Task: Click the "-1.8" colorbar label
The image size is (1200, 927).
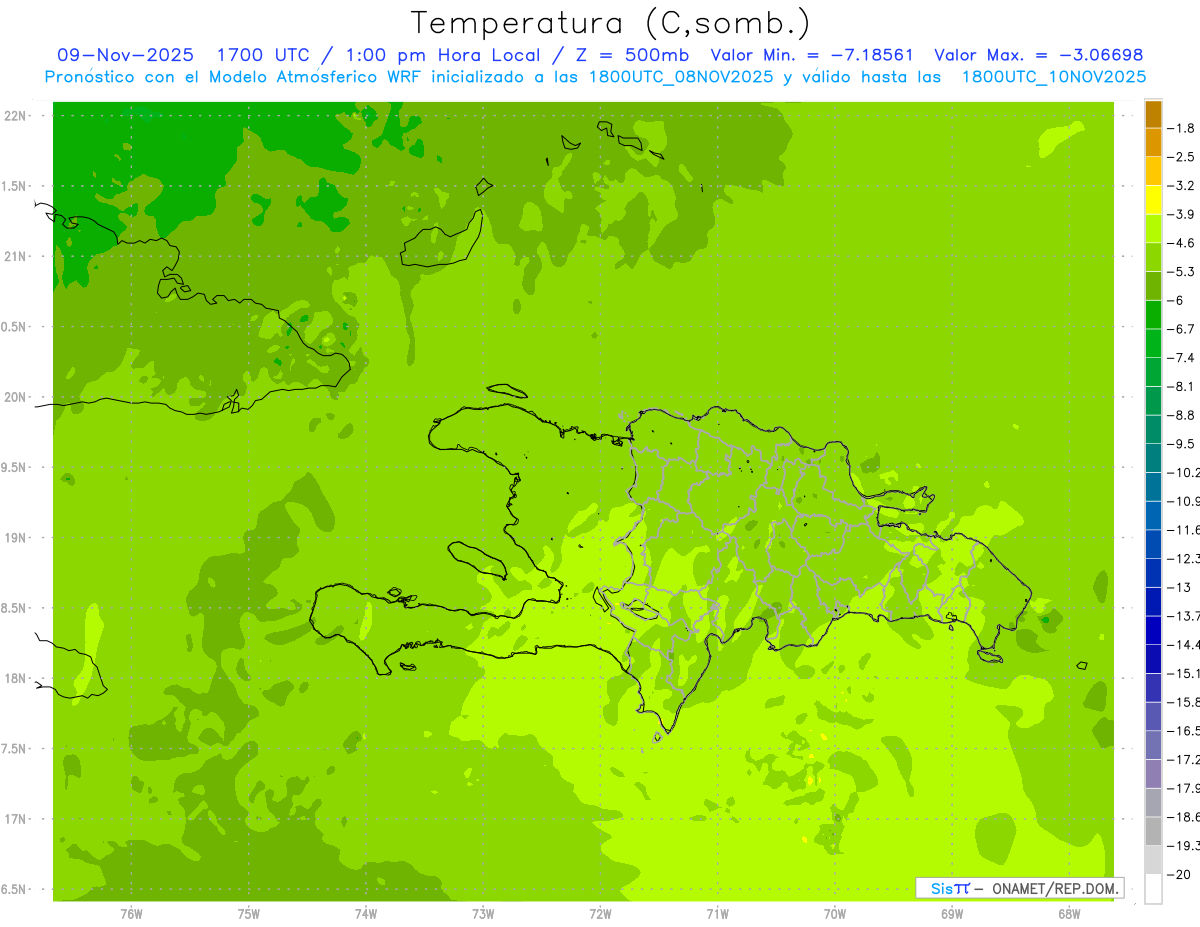Action: [x=1181, y=128]
